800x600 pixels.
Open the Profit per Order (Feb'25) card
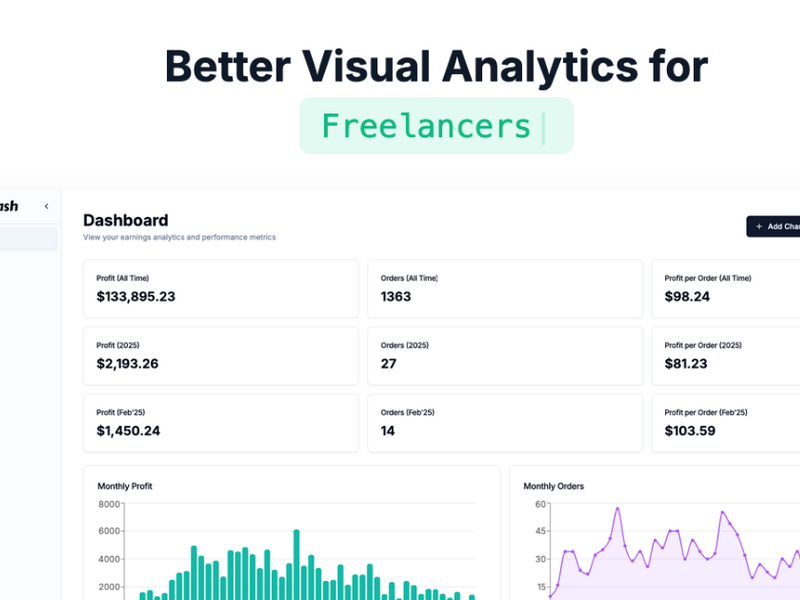(x=725, y=422)
